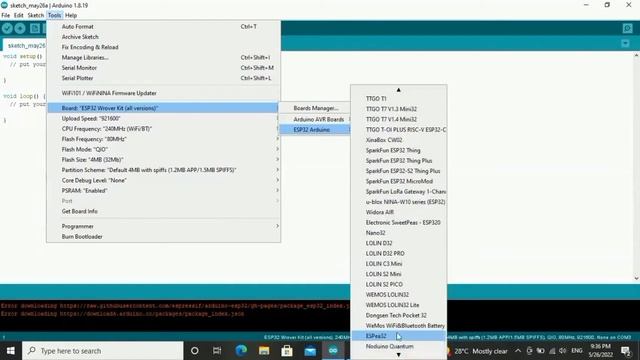Select Fix Encoding & Reload
The width and height of the screenshot is (640, 360).
(x=163, y=47)
